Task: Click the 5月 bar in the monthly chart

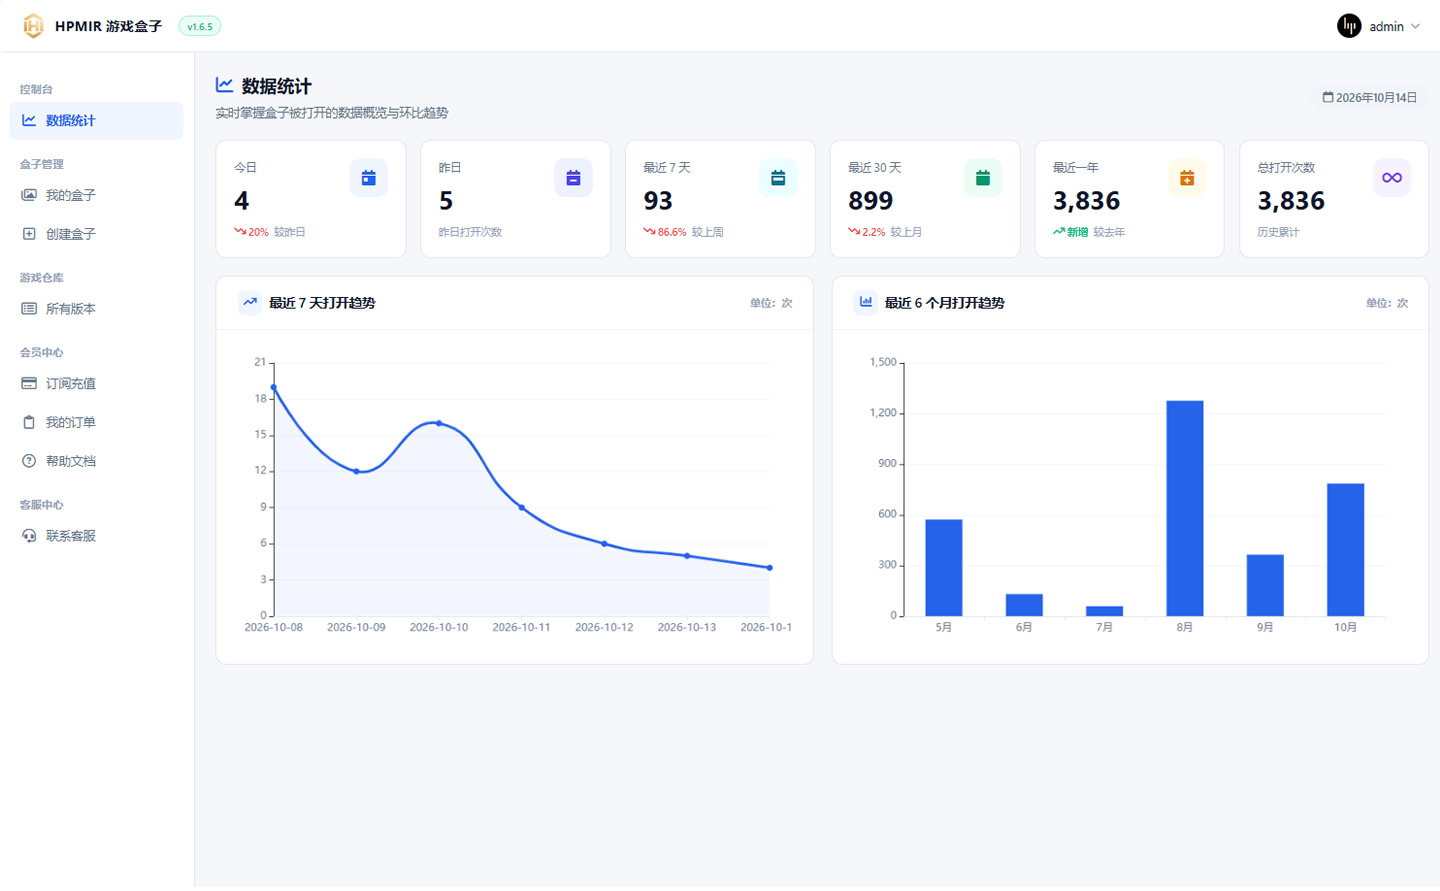Action: pyautogui.click(x=944, y=568)
